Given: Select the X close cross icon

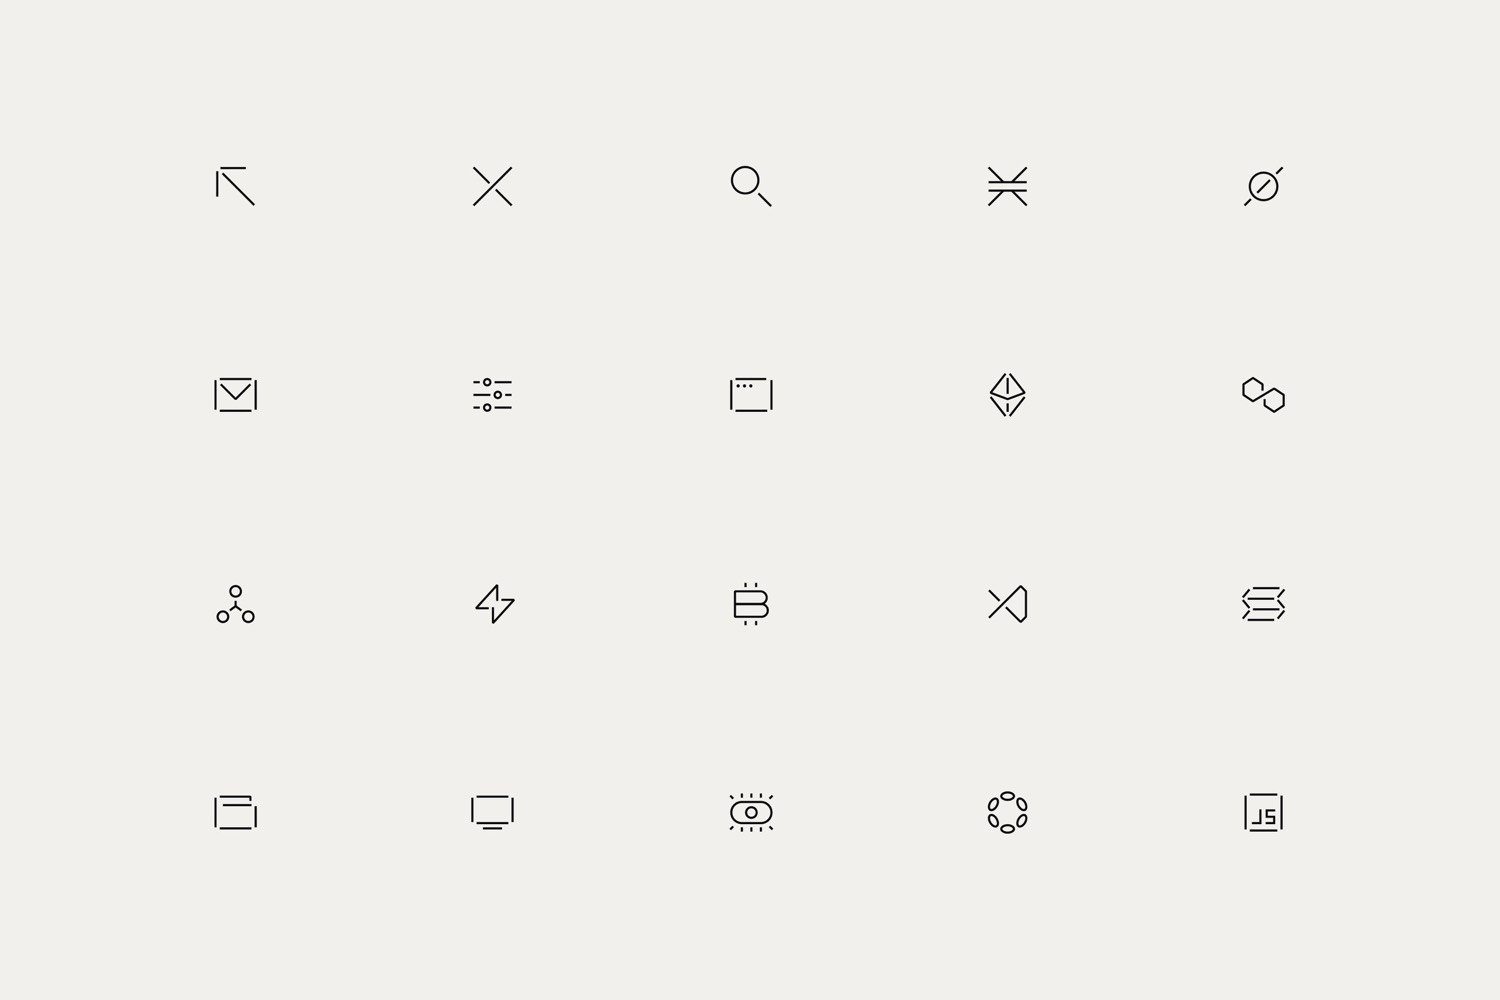Looking at the screenshot, I should pos(493,186).
